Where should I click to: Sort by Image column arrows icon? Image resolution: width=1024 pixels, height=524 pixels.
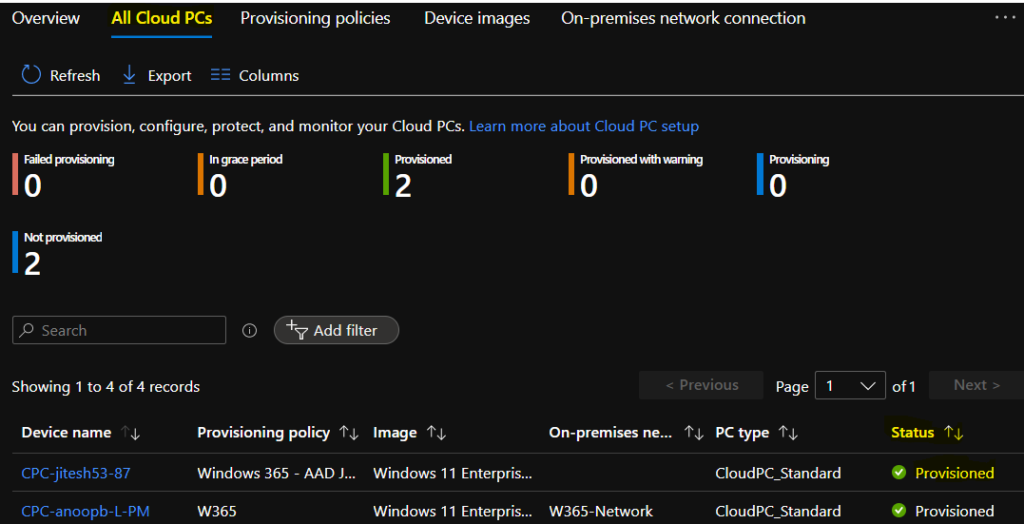click(x=436, y=433)
